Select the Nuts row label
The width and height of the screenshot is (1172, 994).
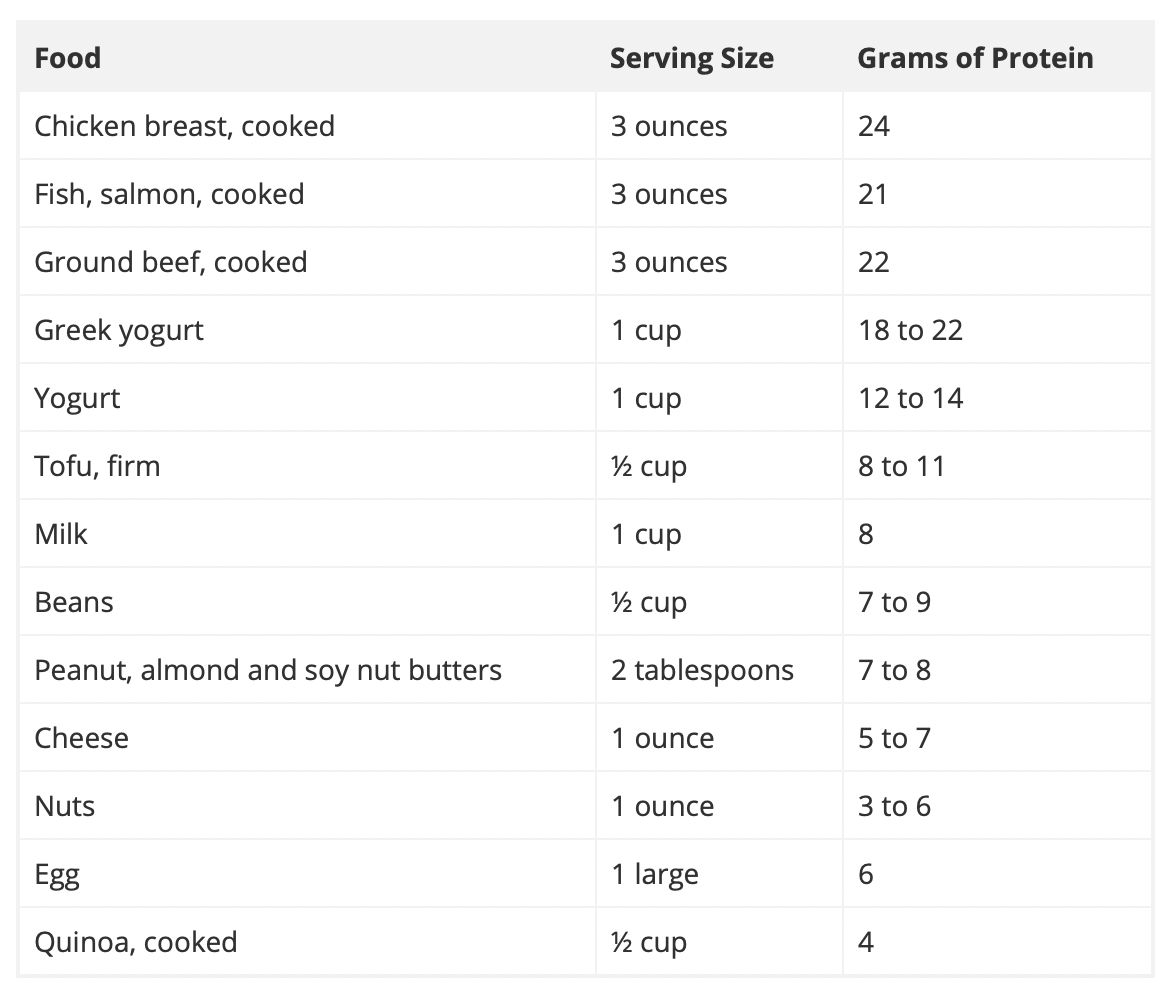(64, 806)
